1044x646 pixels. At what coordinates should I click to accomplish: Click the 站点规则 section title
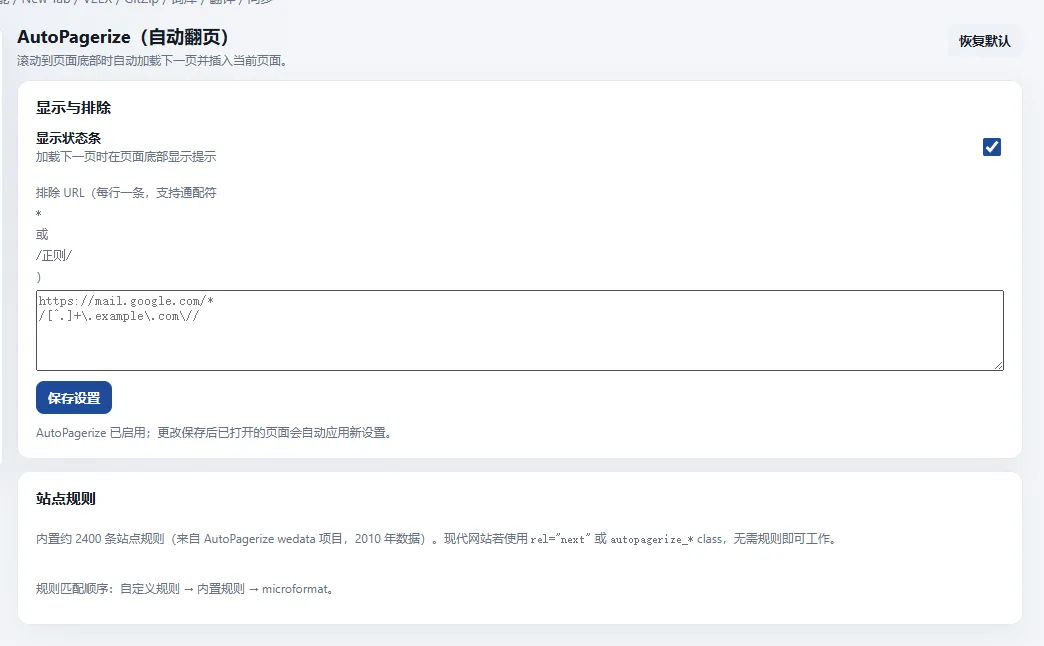pyautogui.click(x=66, y=498)
